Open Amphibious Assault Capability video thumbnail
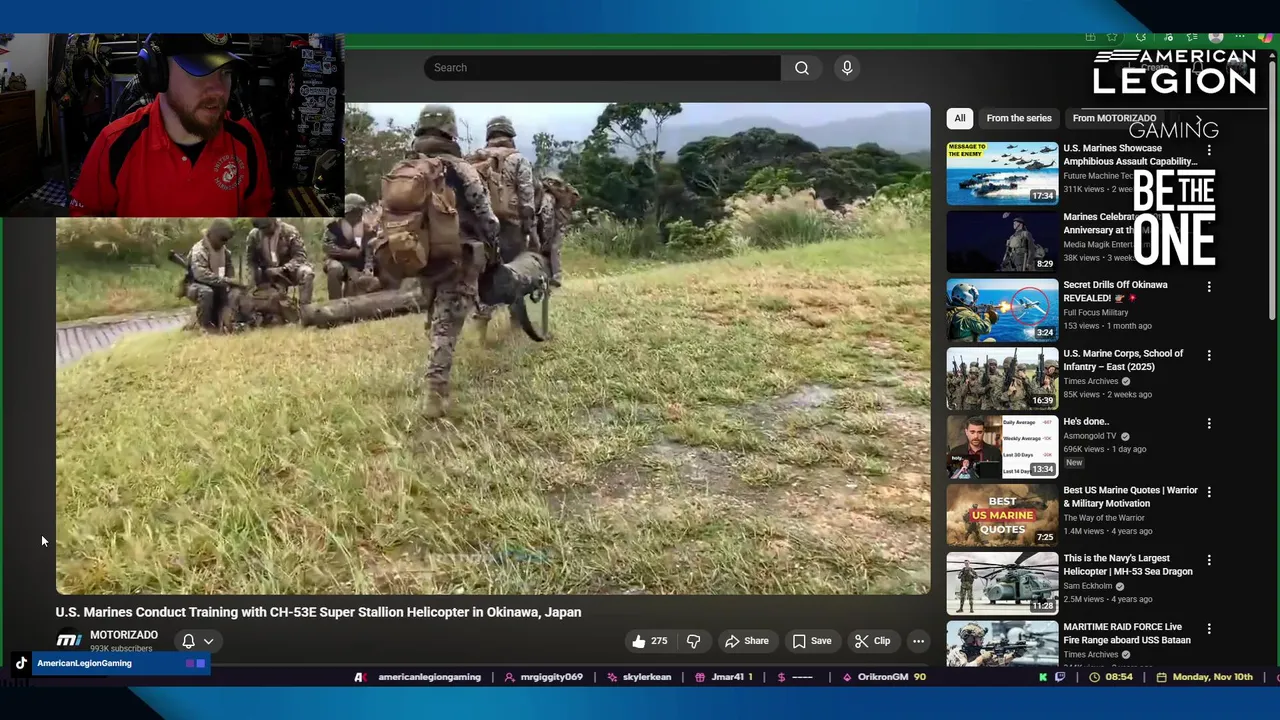The image size is (1280, 720). click(1002, 173)
